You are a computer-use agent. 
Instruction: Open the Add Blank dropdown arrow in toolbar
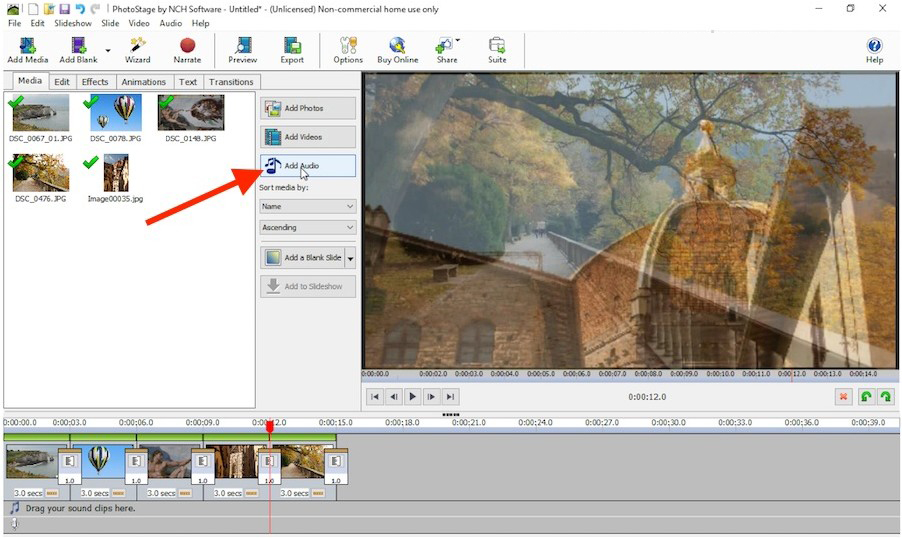108,51
